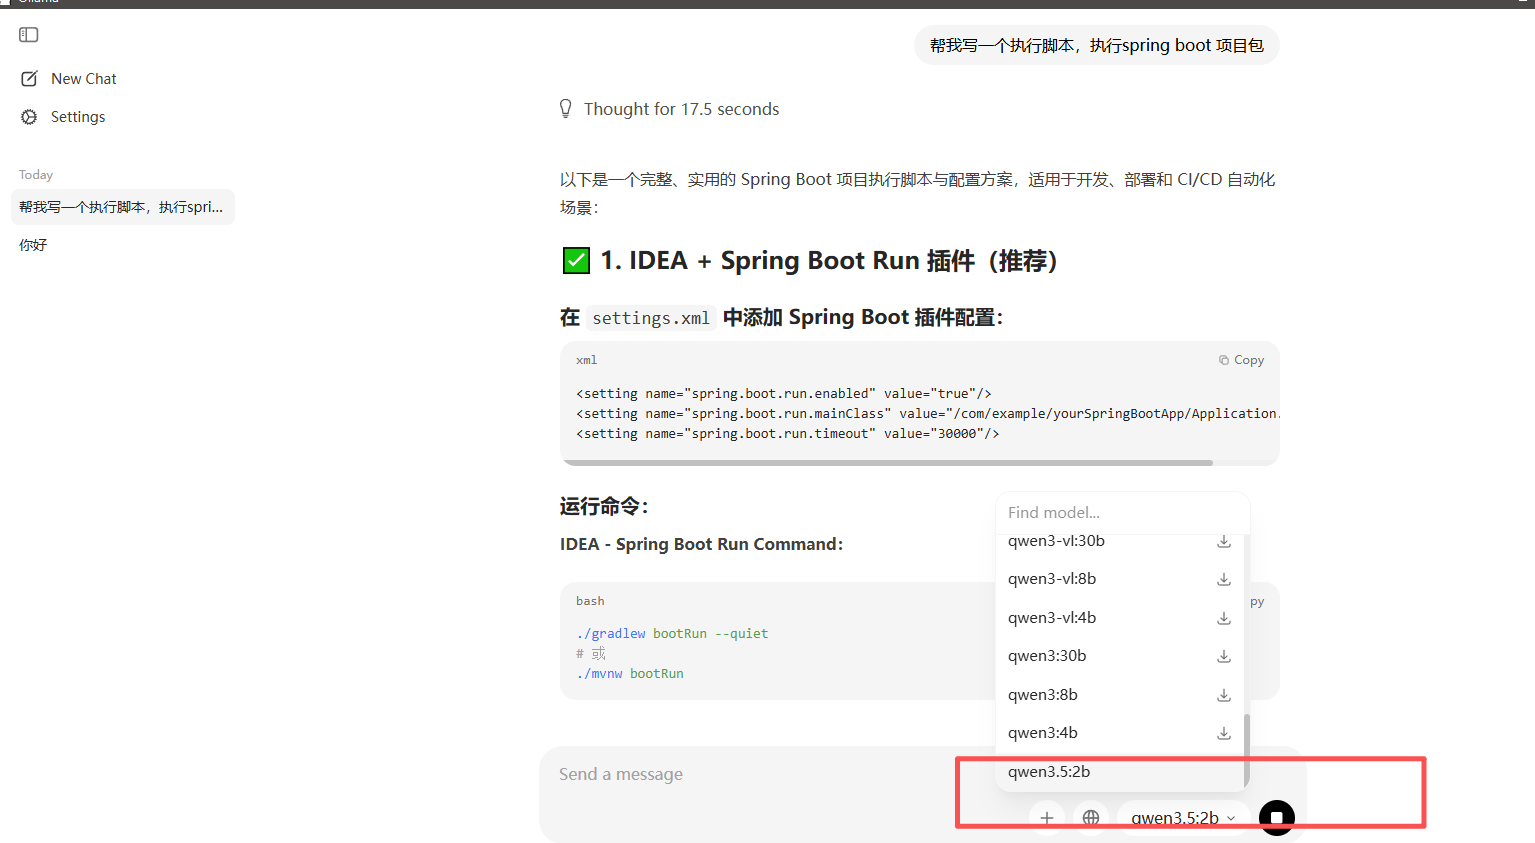Click the spring.boot.run.enabled setting line
This screenshot has width=1535, height=843.
pos(784,394)
